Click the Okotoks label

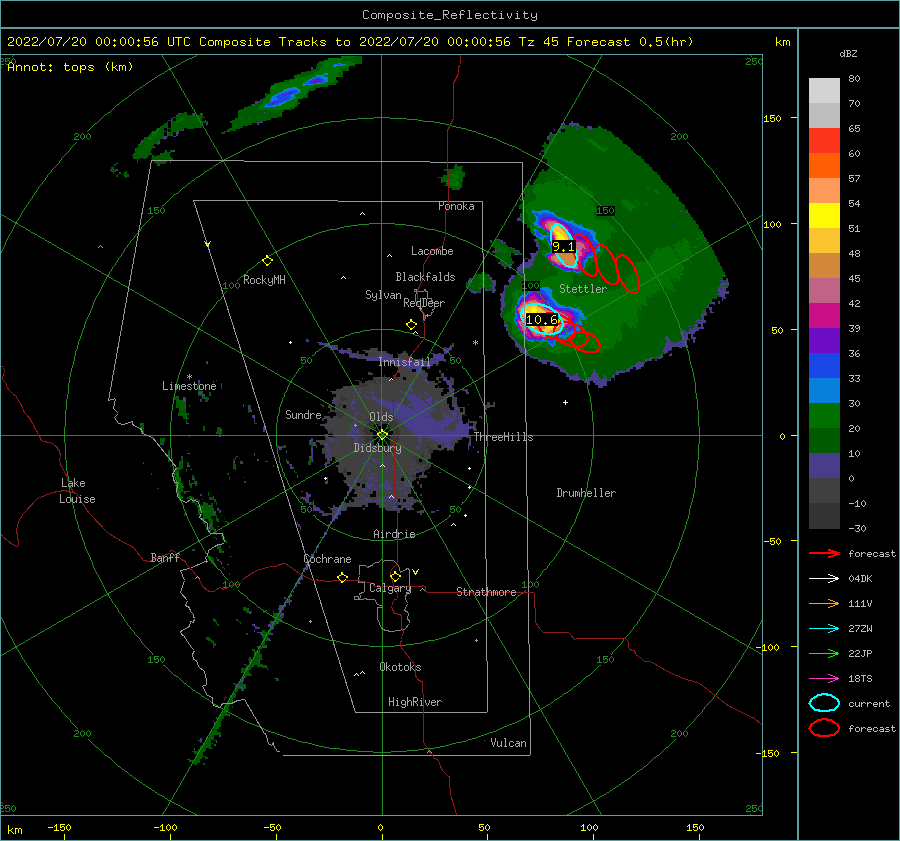(x=400, y=667)
